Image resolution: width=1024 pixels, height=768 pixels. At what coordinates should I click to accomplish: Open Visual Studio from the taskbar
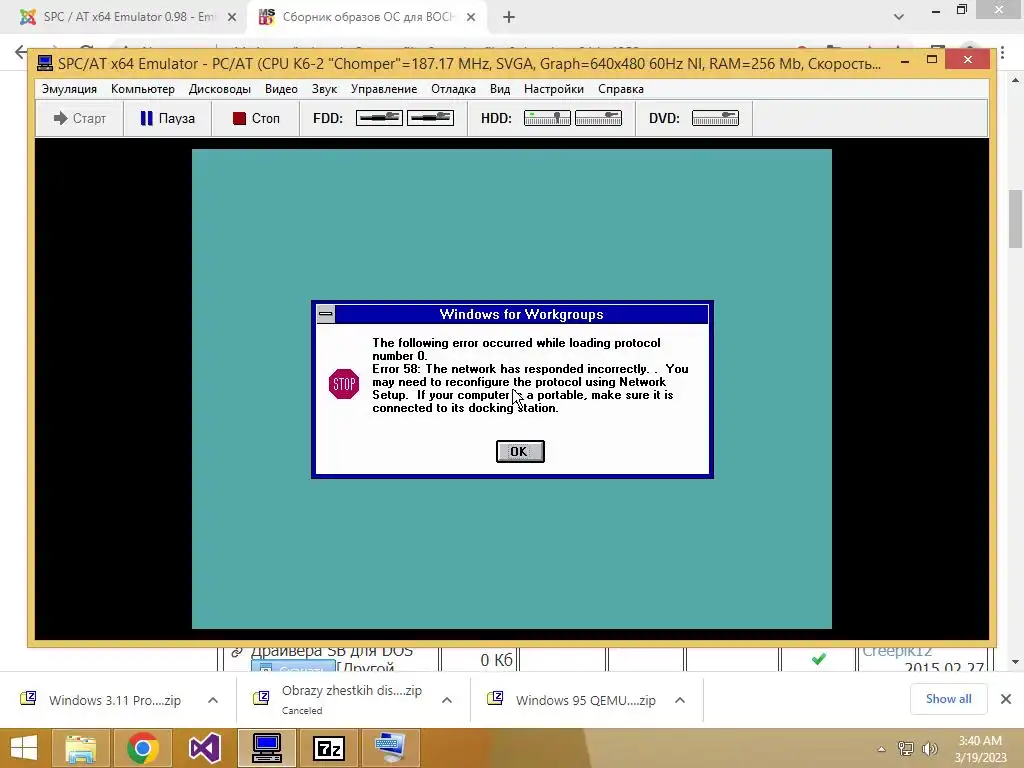pyautogui.click(x=204, y=748)
